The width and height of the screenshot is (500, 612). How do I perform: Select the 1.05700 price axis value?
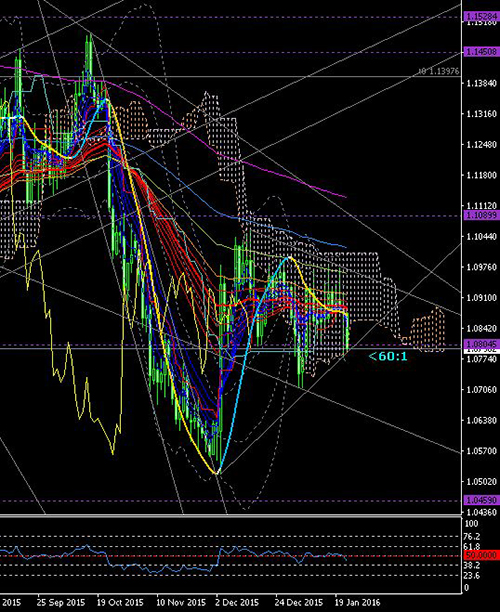pyautogui.click(x=482, y=451)
